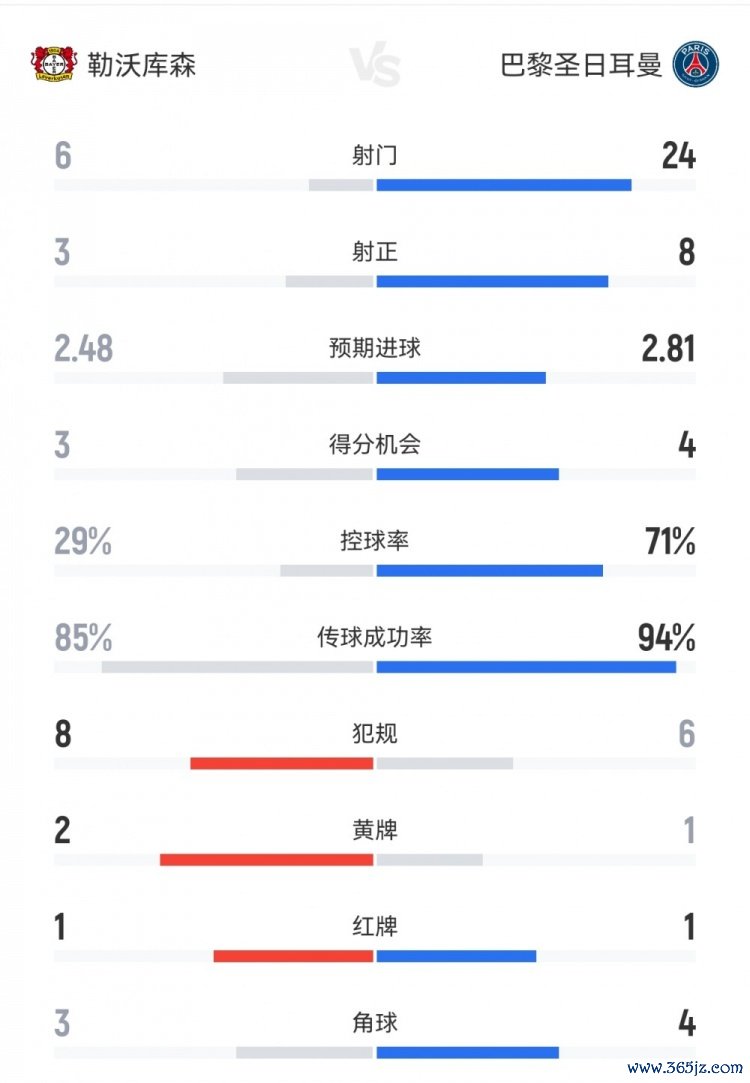The width and height of the screenshot is (750, 1083).
Task: Click Leverkusen's 2.48 expected goals value
Action: [x=84, y=349]
